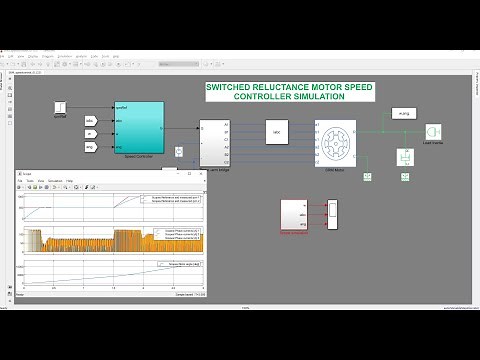
Task: Open the Analysis menu in Simulink
Action: [81, 56]
